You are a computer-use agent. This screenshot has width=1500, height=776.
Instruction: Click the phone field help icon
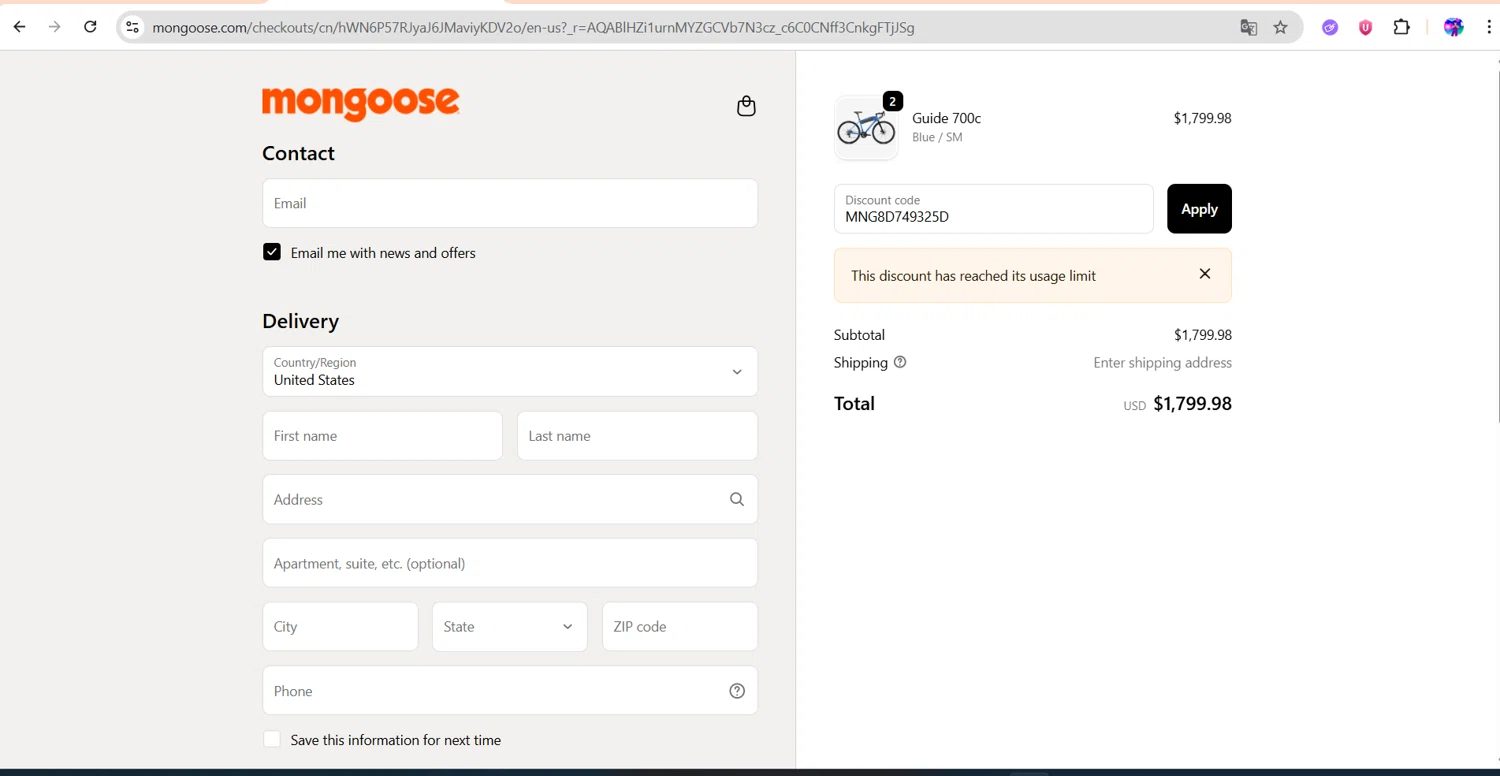[737, 691]
